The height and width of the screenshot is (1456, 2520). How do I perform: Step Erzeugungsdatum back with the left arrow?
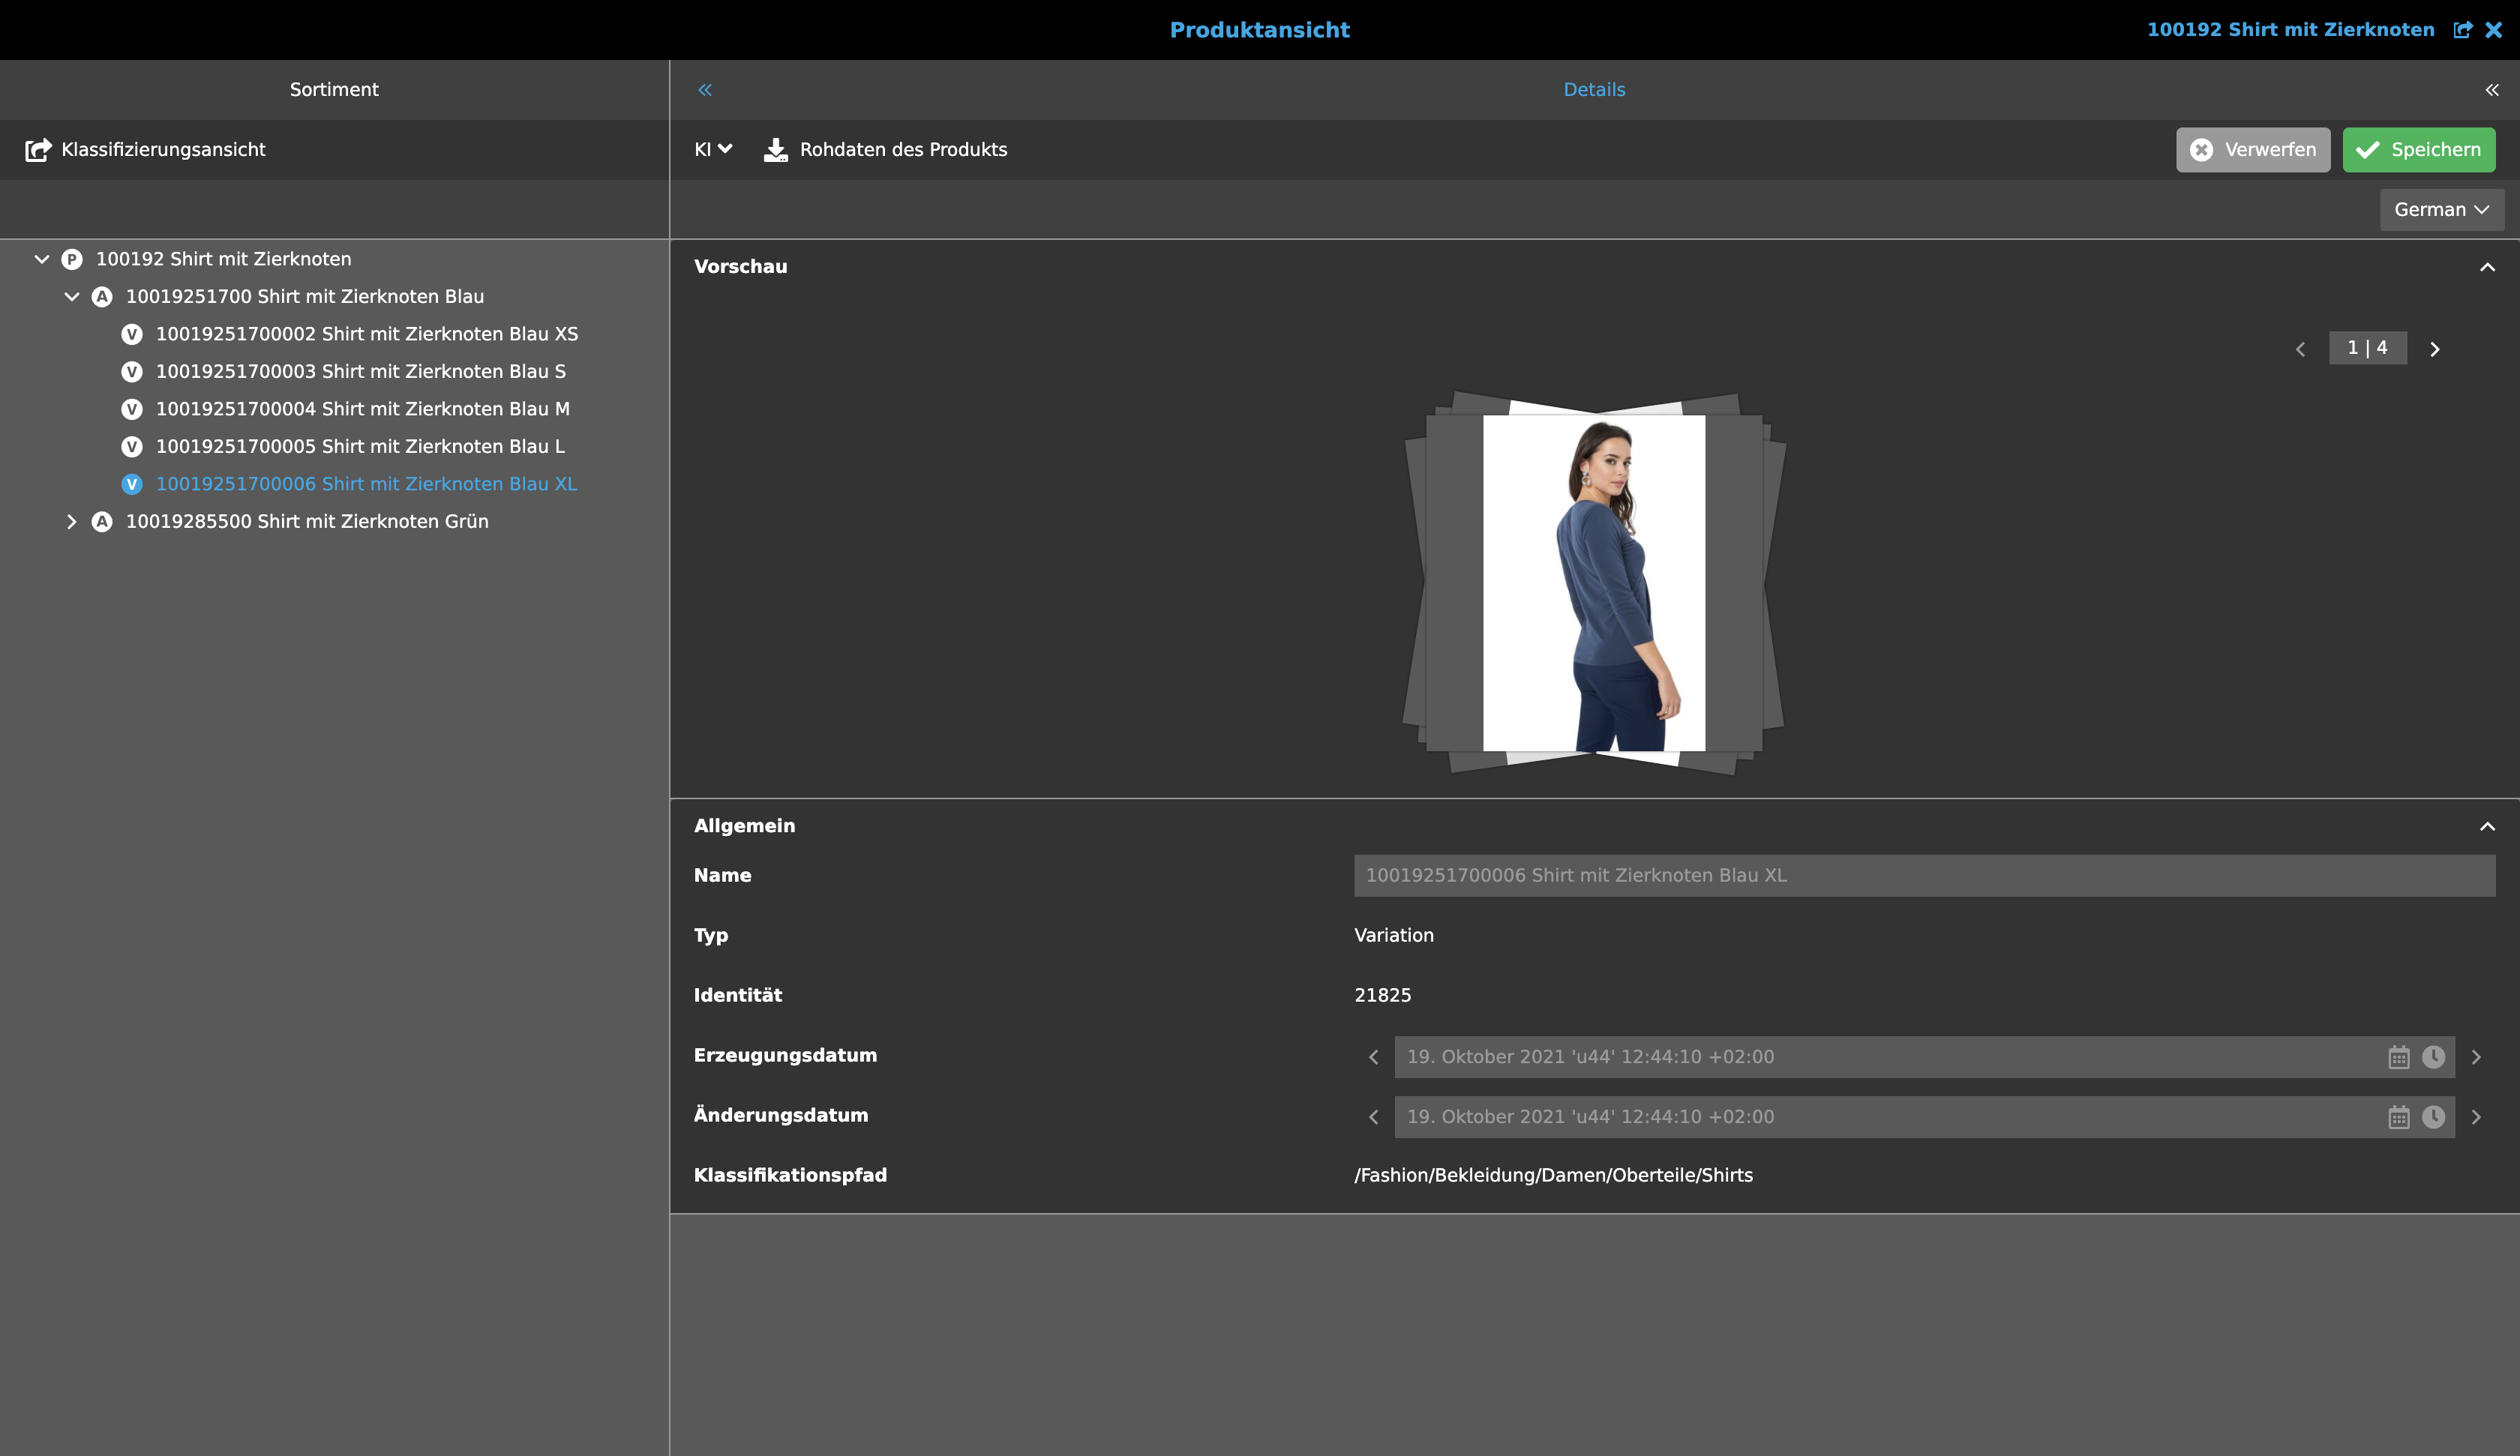pyautogui.click(x=1373, y=1056)
